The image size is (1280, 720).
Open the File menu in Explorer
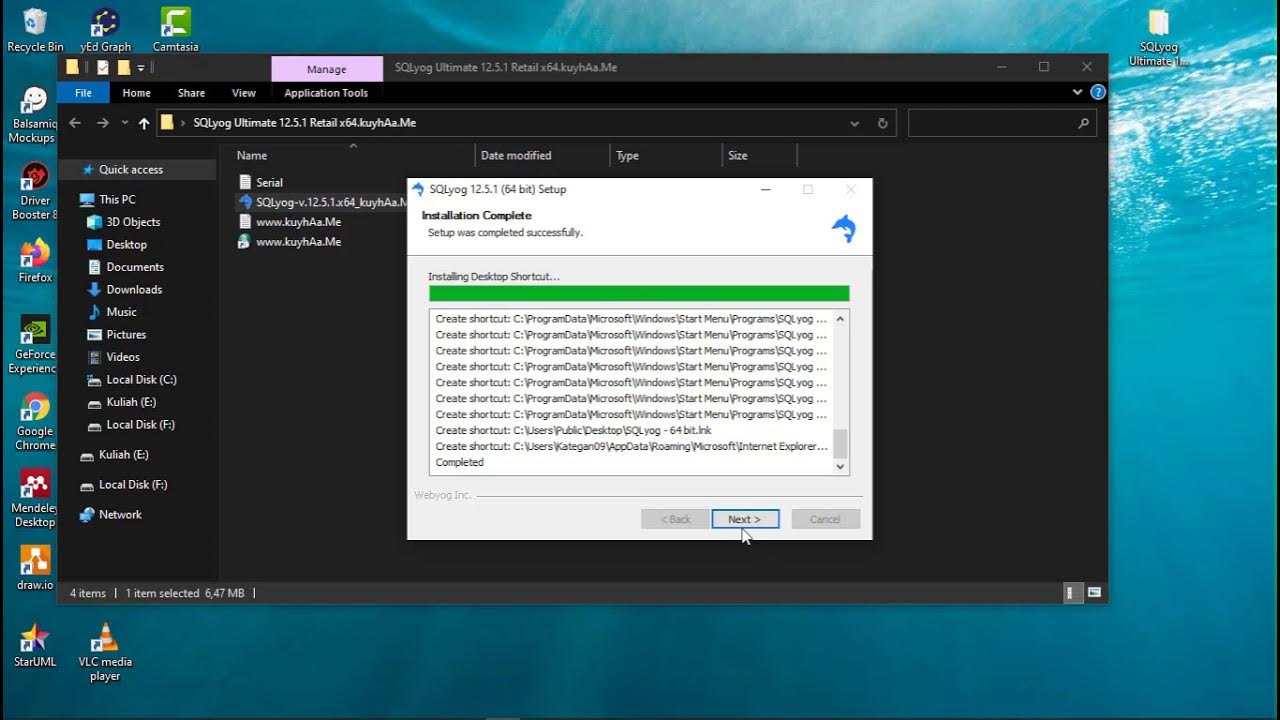(84, 93)
